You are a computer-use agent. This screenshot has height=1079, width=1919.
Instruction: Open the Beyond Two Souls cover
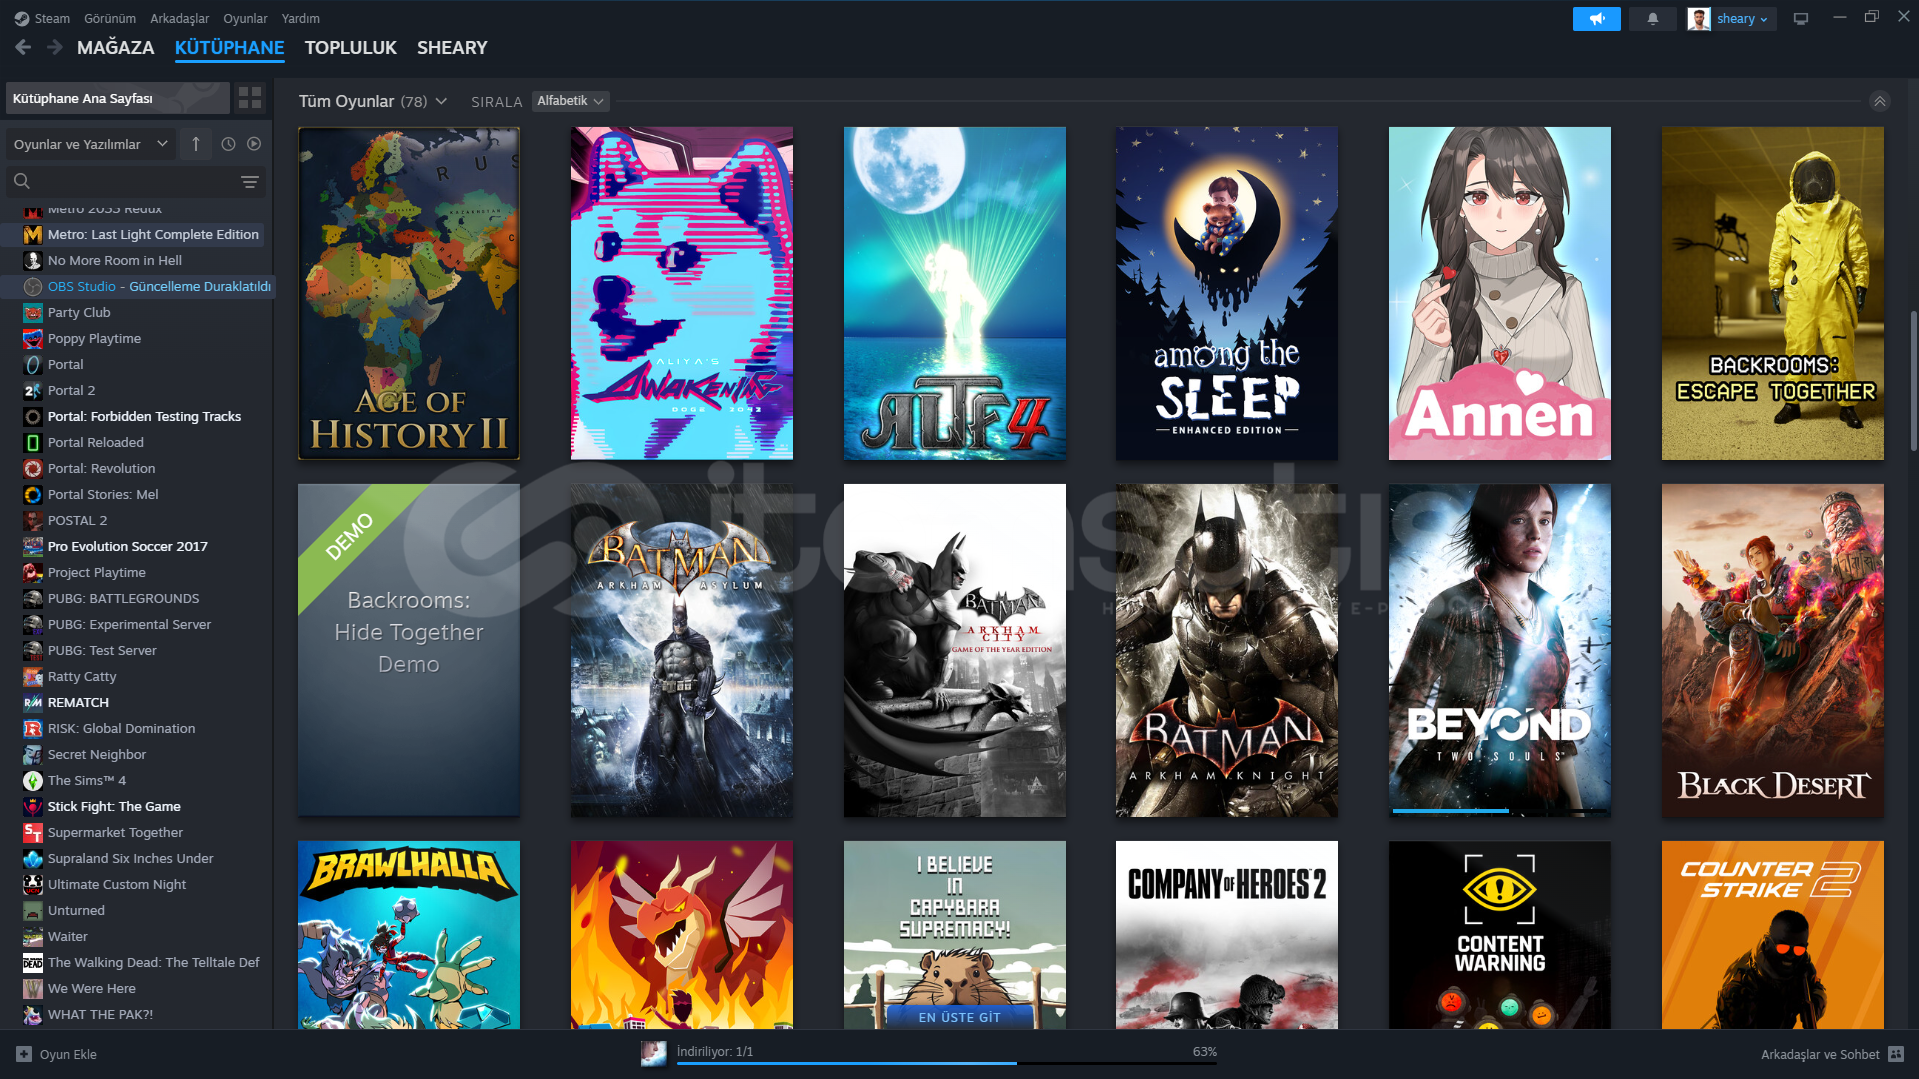(x=1499, y=650)
